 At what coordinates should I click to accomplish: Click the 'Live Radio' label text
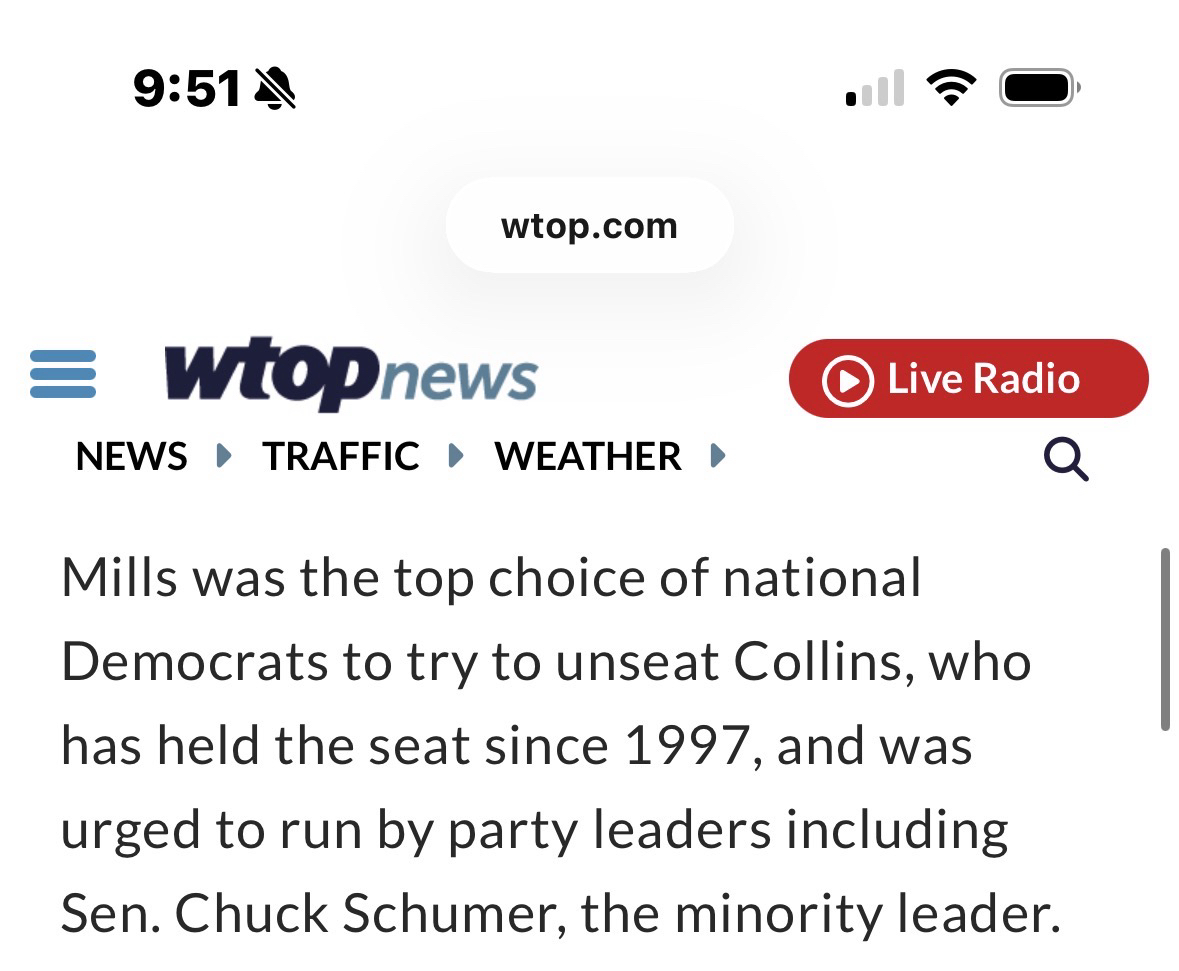(984, 379)
